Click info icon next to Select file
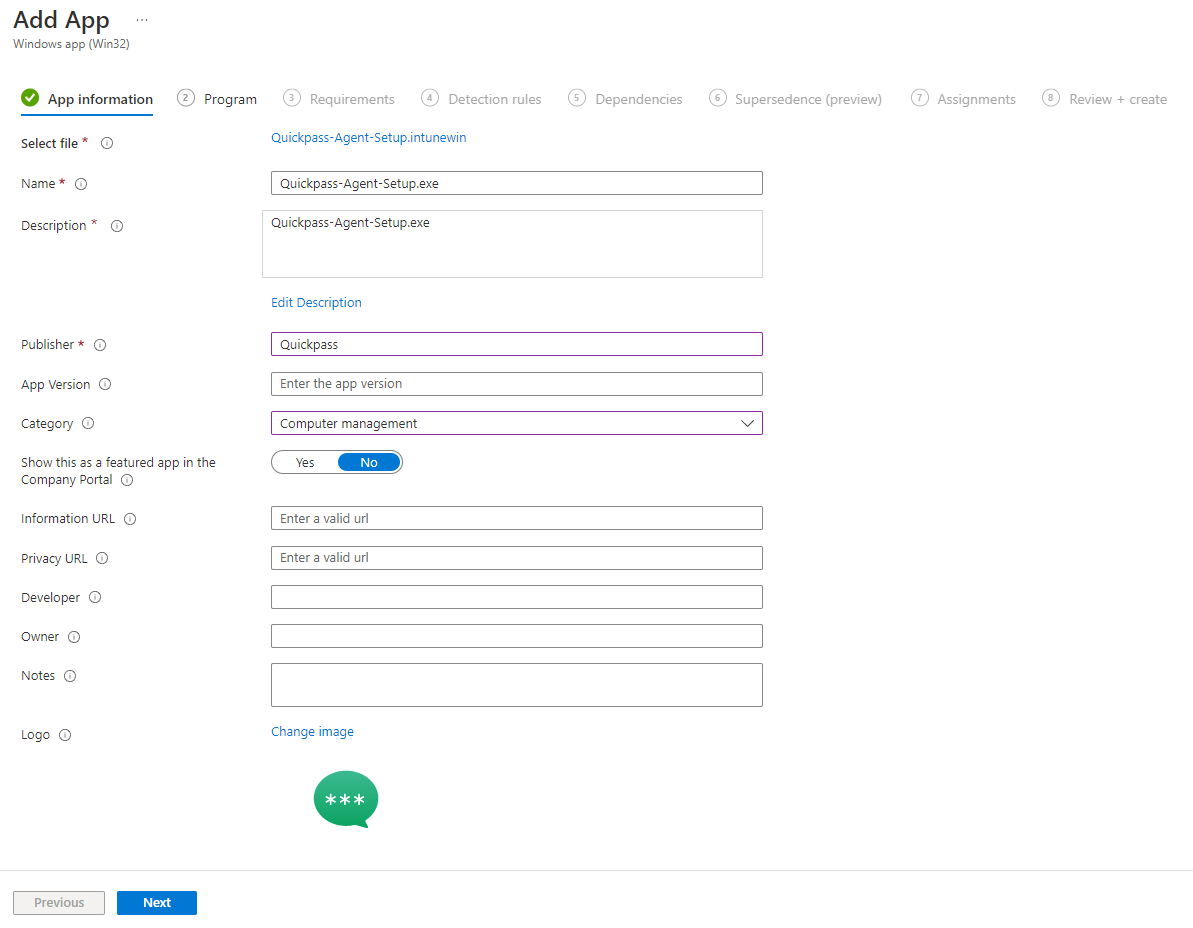1193x928 pixels. (107, 143)
